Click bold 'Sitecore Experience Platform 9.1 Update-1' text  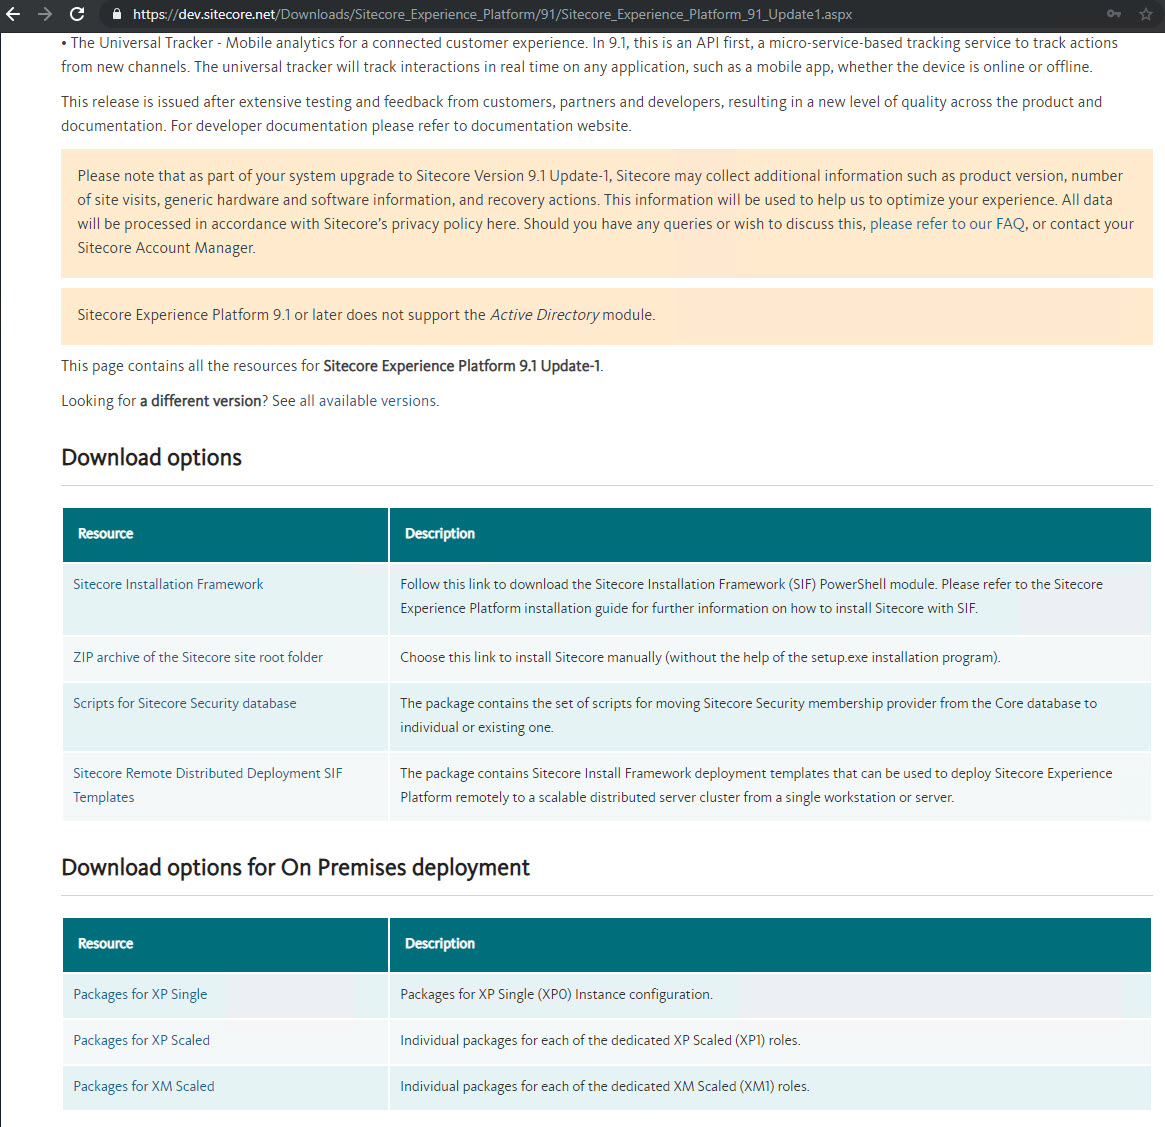click(461, 366)
